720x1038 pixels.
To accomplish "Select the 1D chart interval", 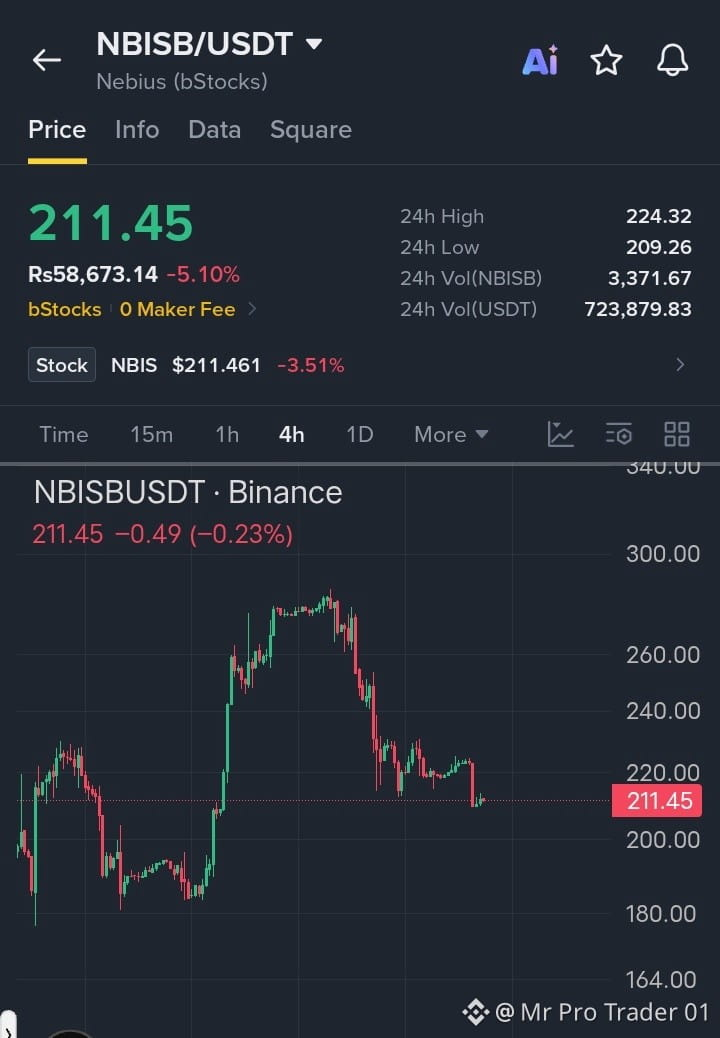I will pos(360,434).
